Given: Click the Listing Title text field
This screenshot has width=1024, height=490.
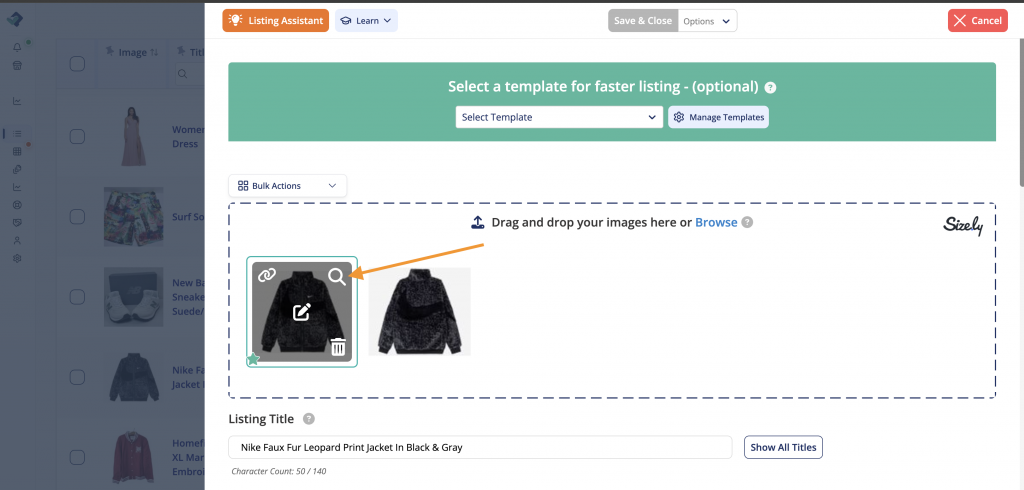Looking at the screenshot, I should click(480, 447).
